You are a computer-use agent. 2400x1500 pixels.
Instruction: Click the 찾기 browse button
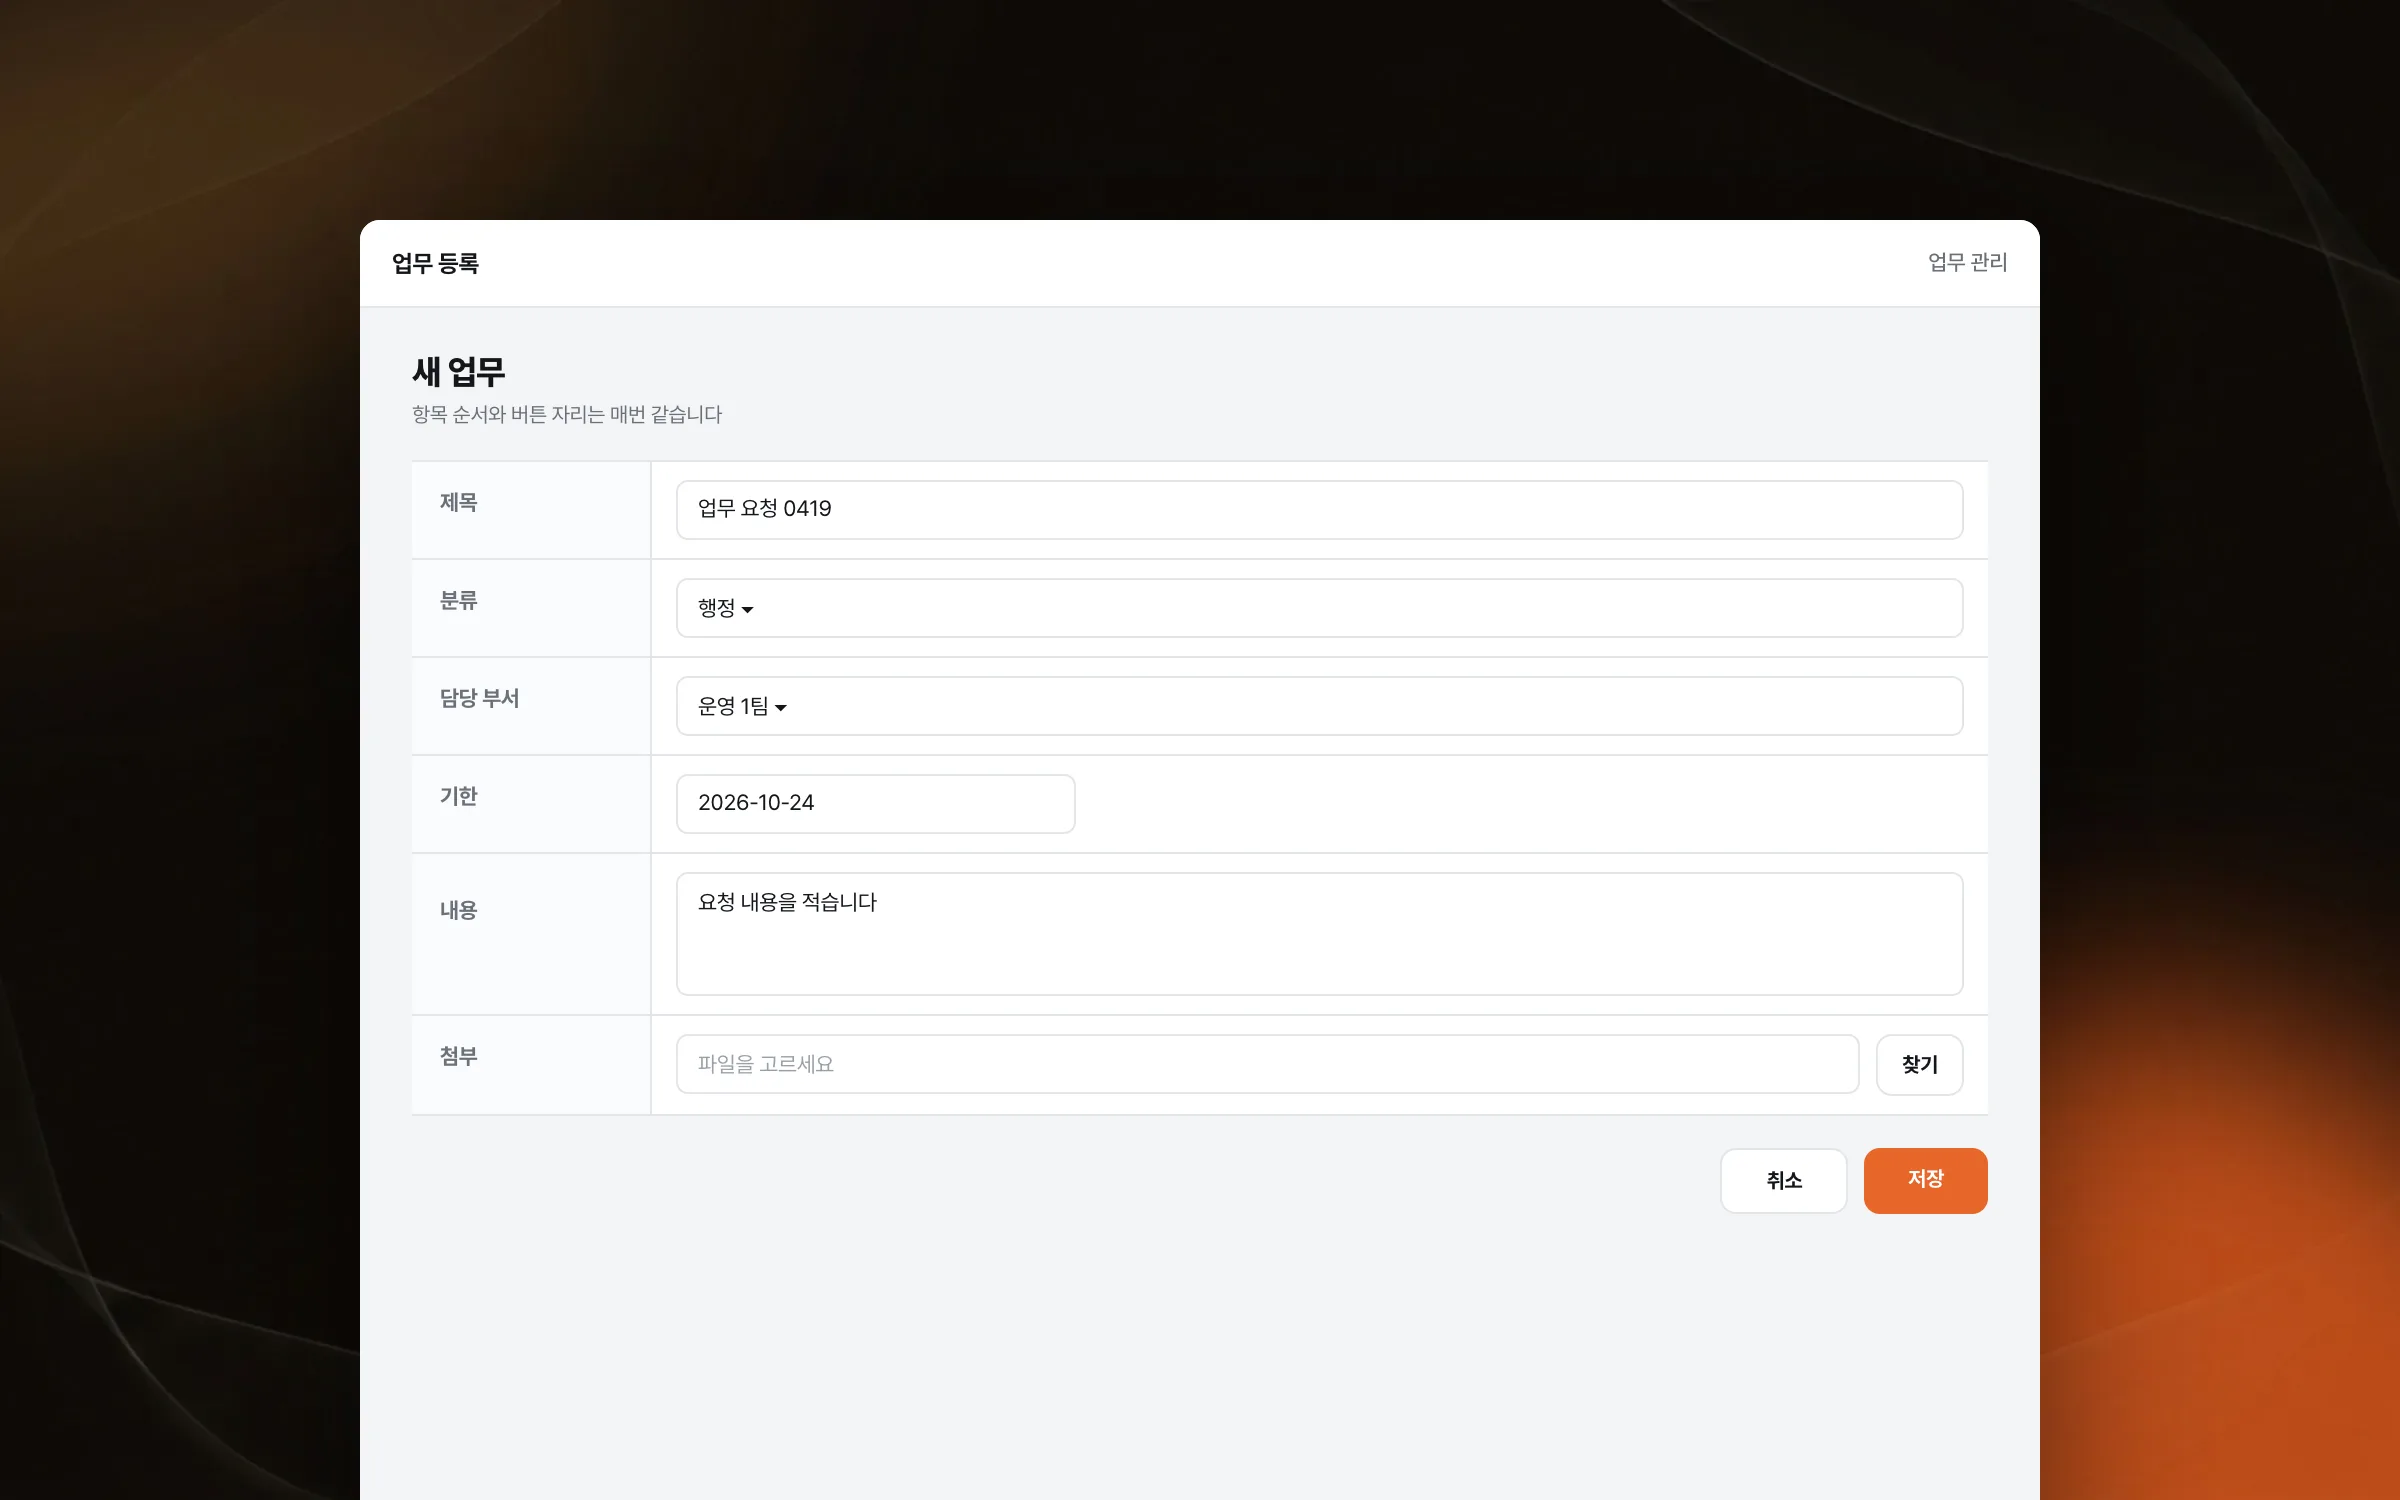[x=1919, y=1065]
